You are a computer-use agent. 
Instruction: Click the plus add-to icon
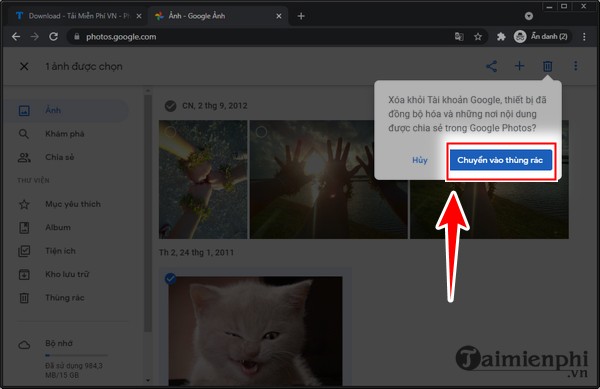519,66
